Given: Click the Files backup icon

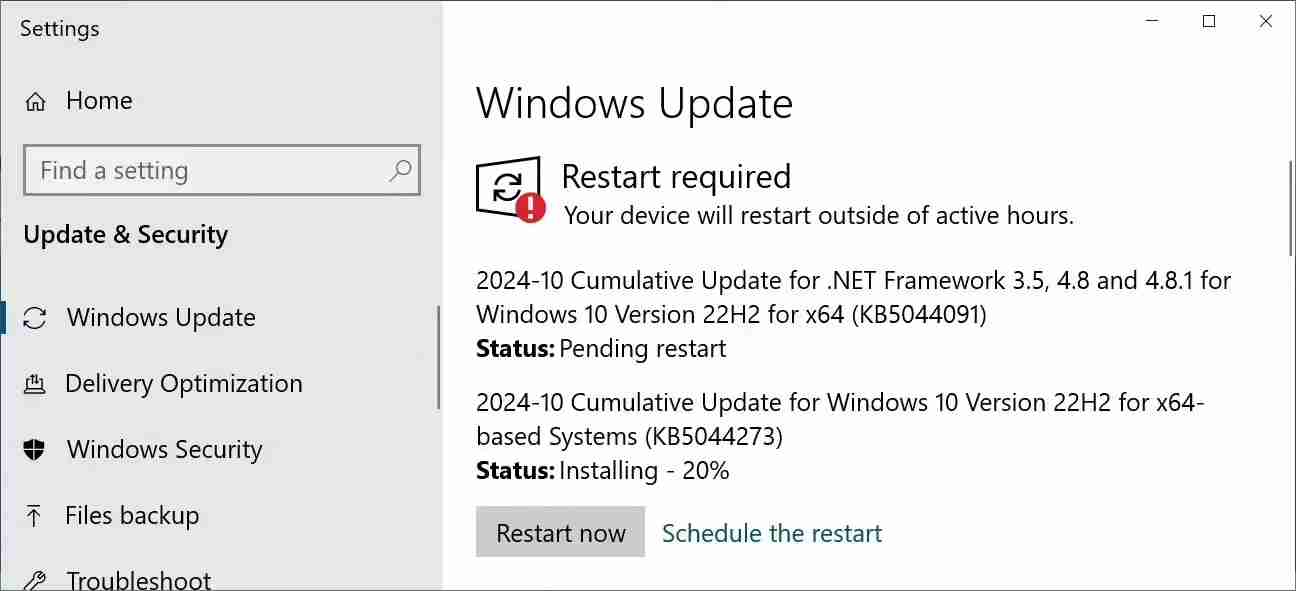Looking at the screenshot, I should pos(33,515).
